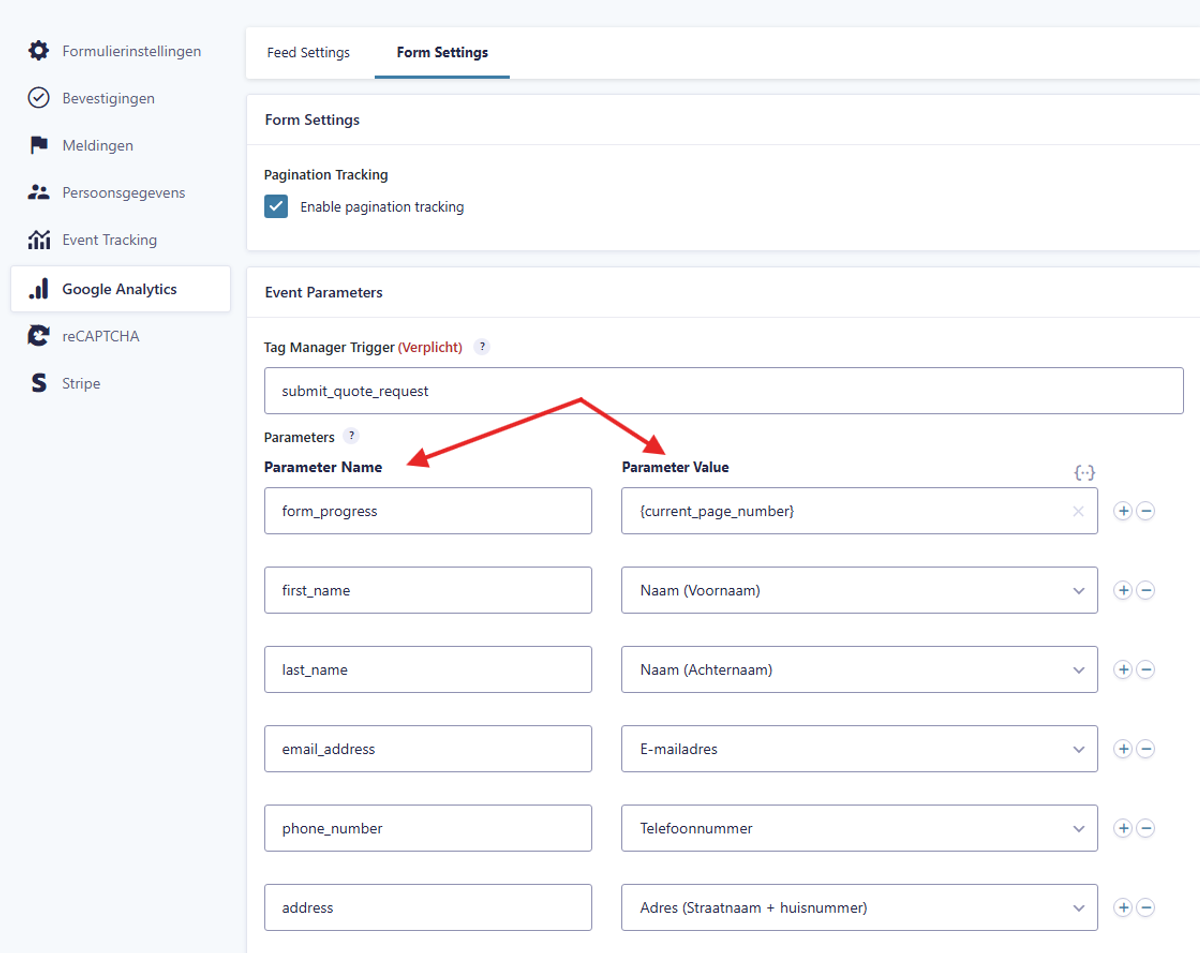Remove the email_address parameter row

coord(1146,749)
